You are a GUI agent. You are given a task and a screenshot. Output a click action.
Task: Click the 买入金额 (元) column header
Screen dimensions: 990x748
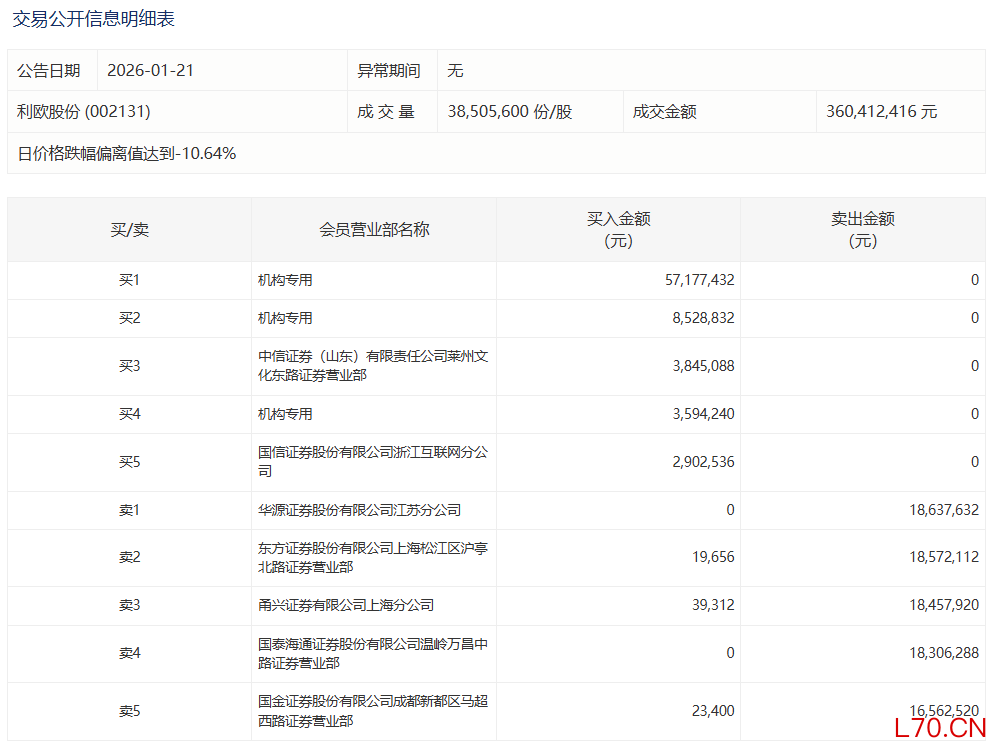[618, 230]
